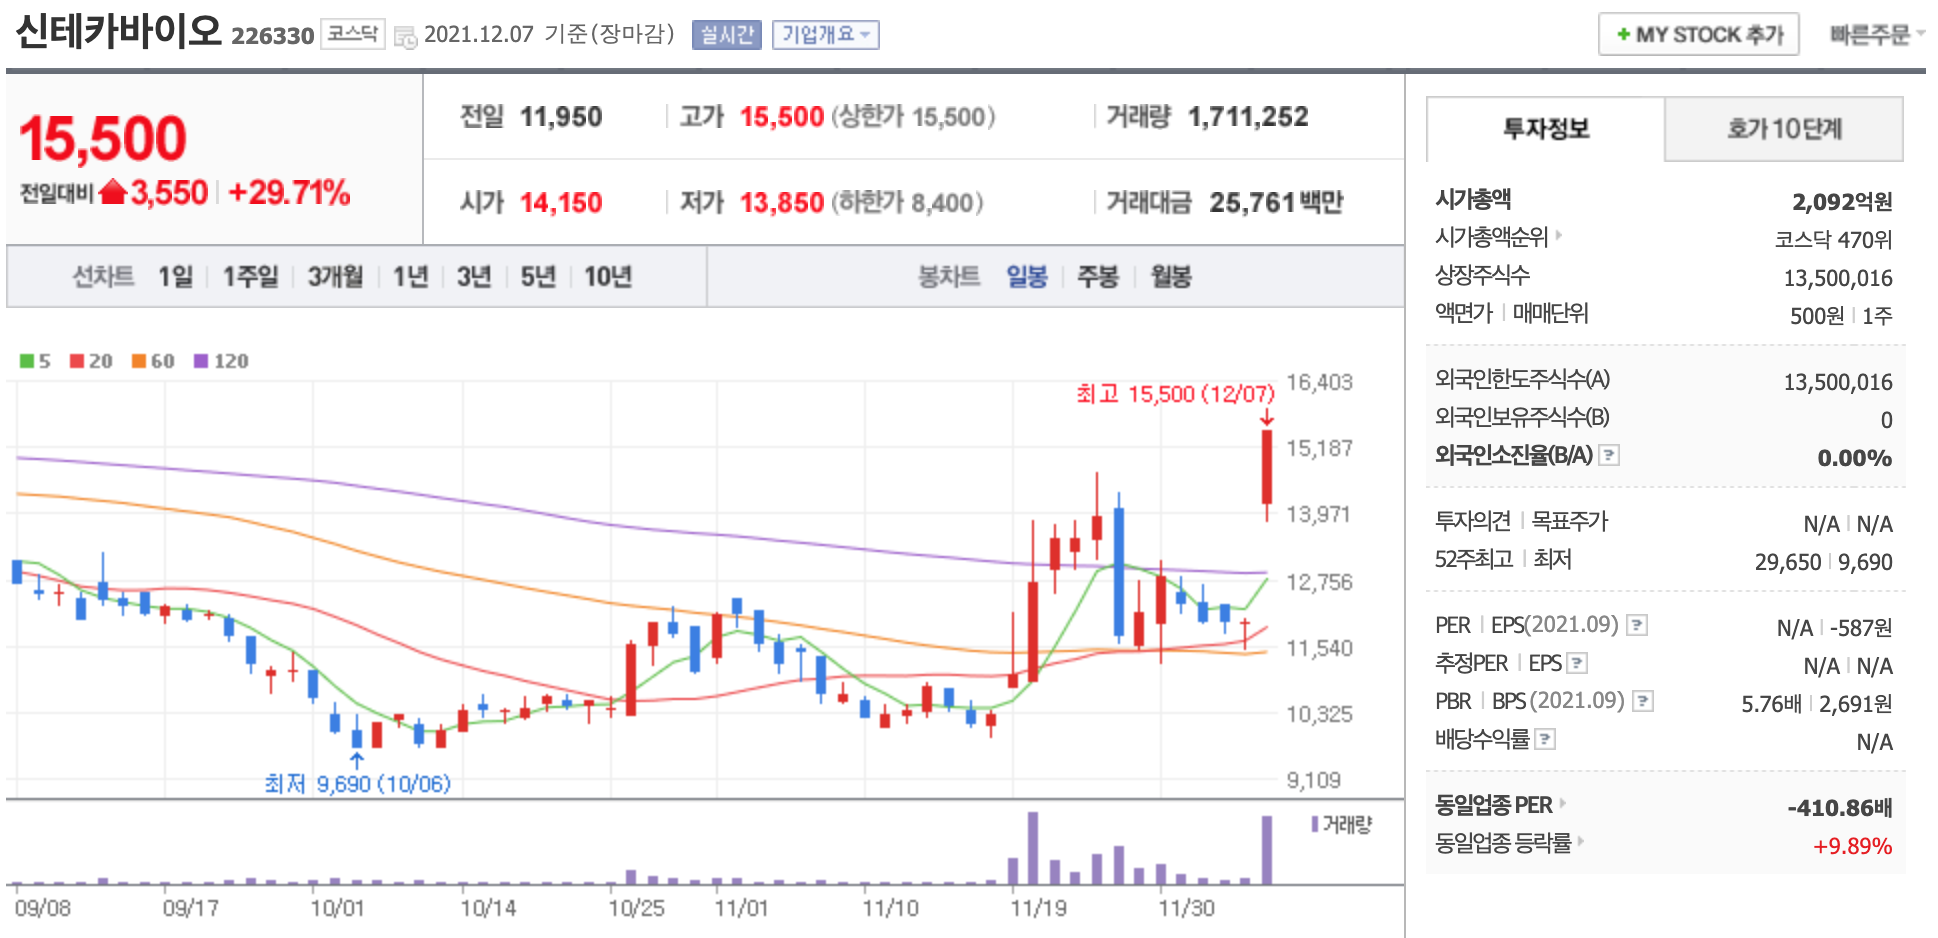Screen dimensions: 1938x938
Task: Click the current price 15,500
Action: pyautogui.click(x=103, y=138)
